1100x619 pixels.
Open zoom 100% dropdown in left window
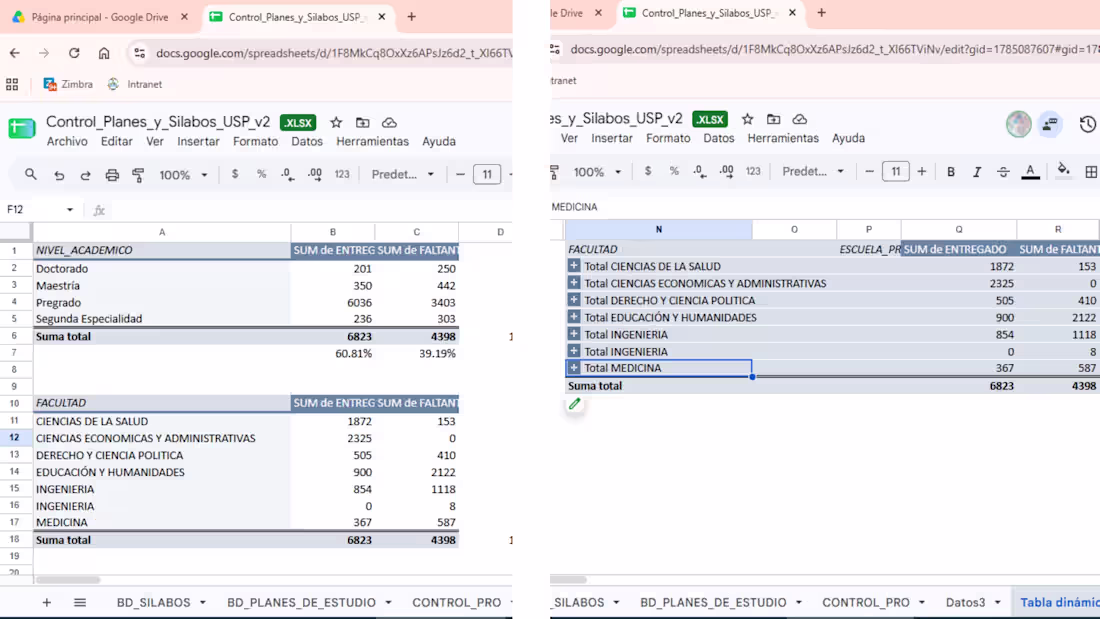(183, 175)
